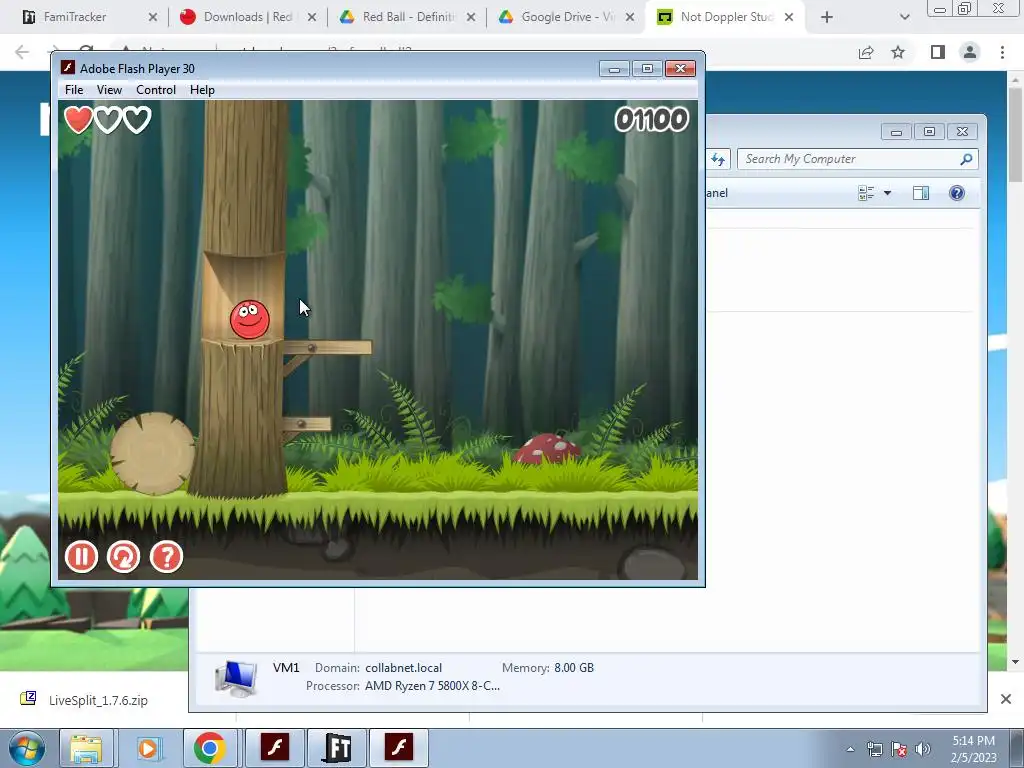
Task: Open the Windows Start menu
Action: pos(27,748)
